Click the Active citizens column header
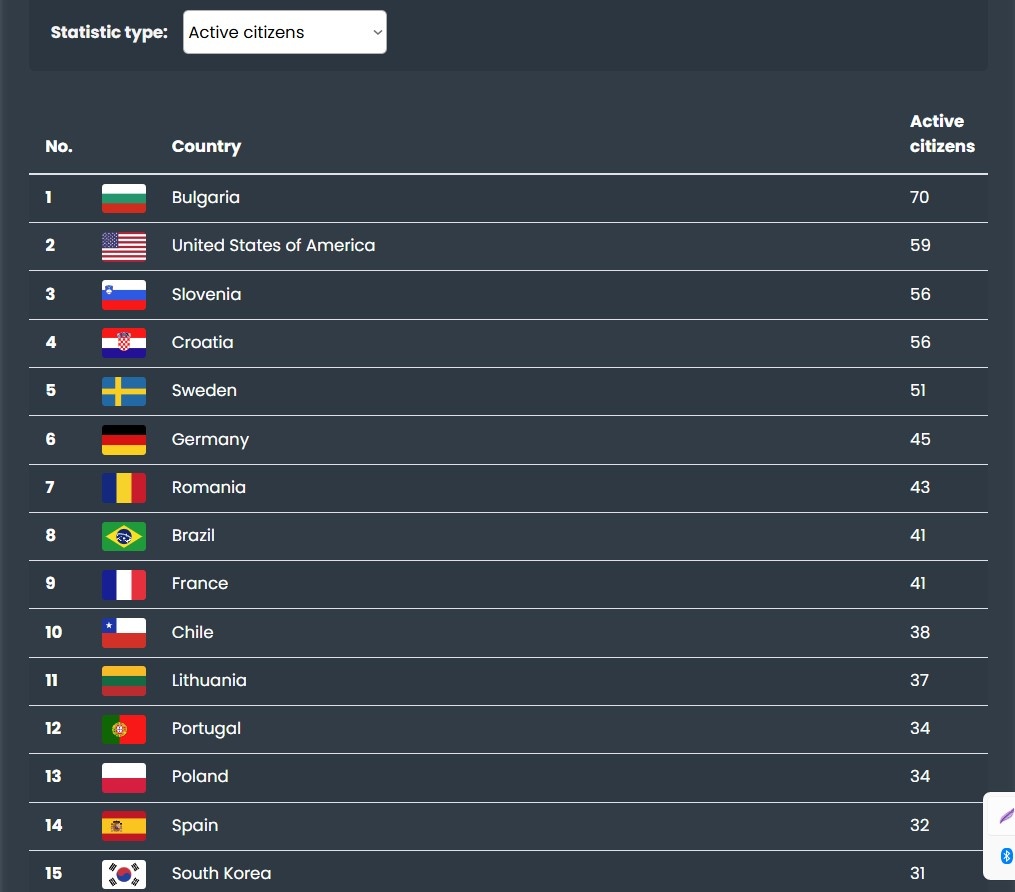The height and width of the screenshot is (892, 1015). click(941, 134)
